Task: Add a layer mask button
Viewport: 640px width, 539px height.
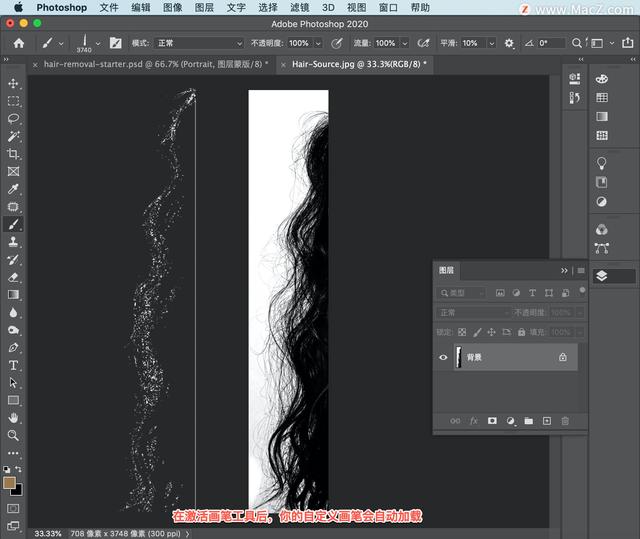Action: 492,421
